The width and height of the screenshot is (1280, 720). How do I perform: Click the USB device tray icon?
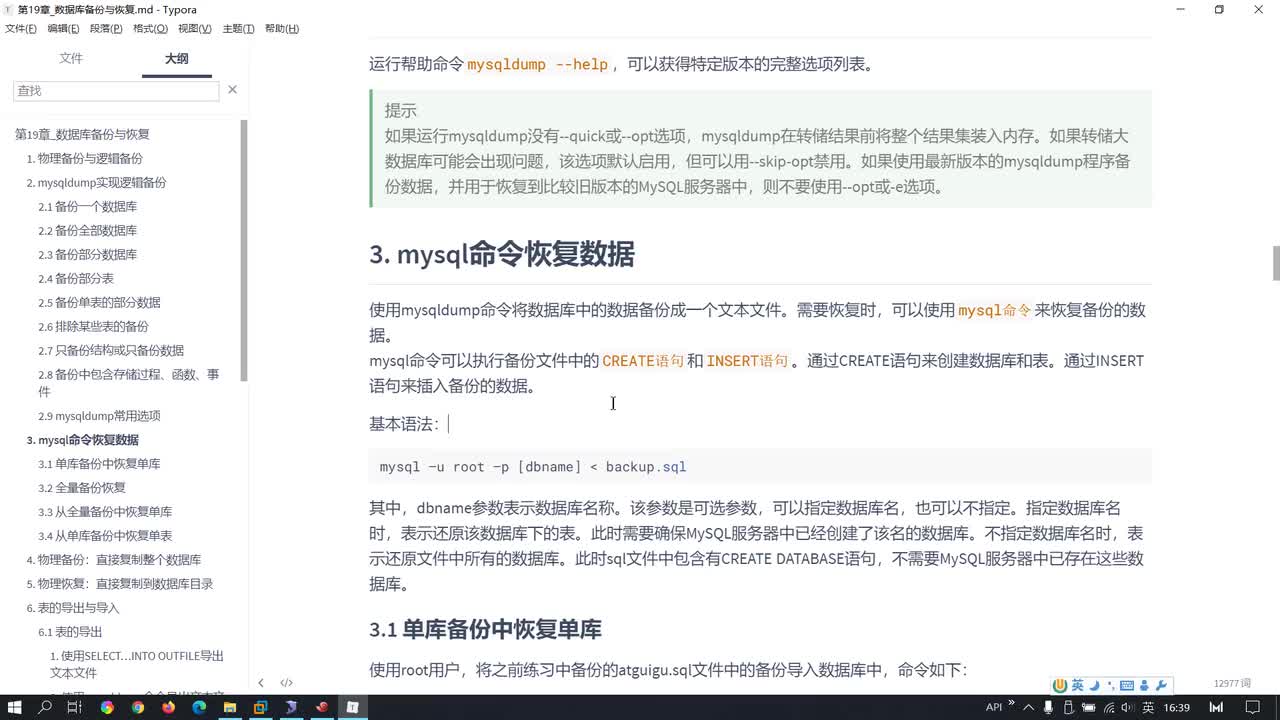click(x=1067, y=707)
